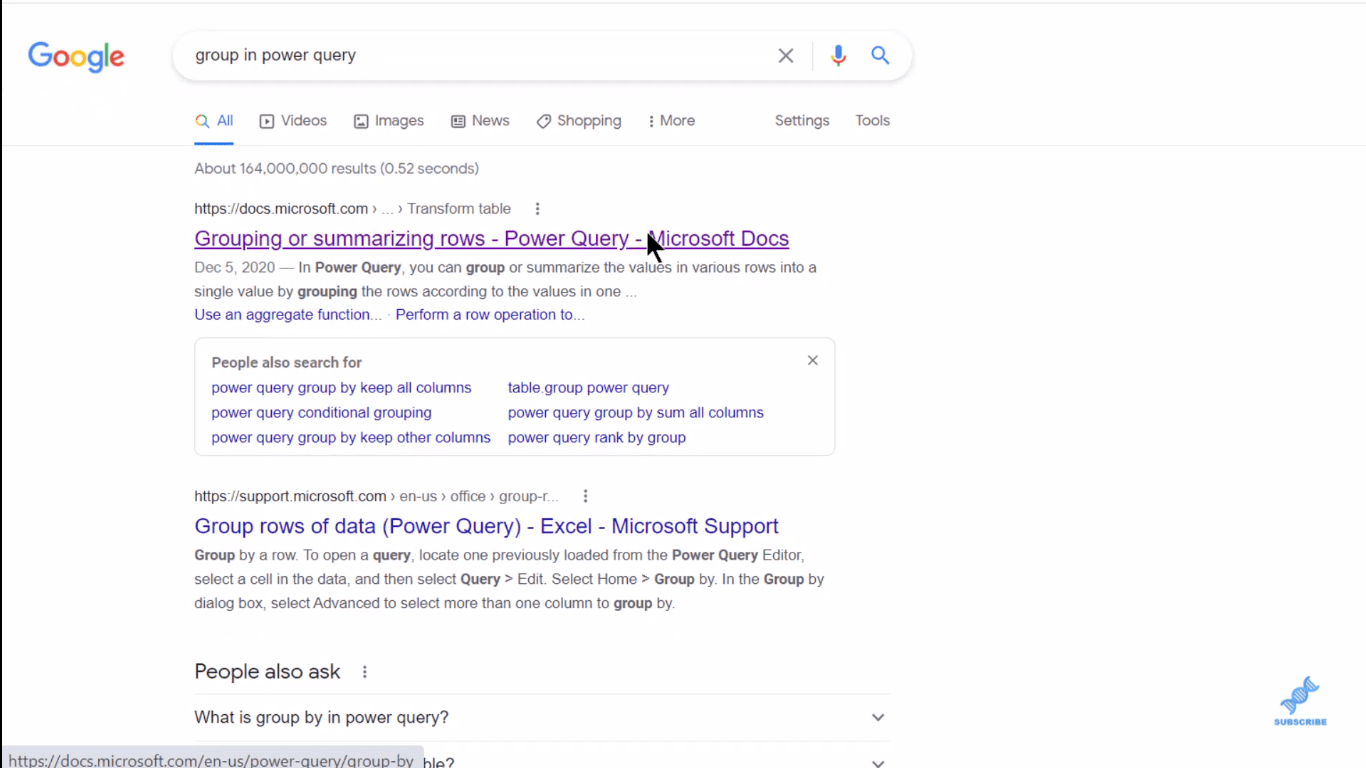Open search Settings
The image size is (1366, 768).
802,121
